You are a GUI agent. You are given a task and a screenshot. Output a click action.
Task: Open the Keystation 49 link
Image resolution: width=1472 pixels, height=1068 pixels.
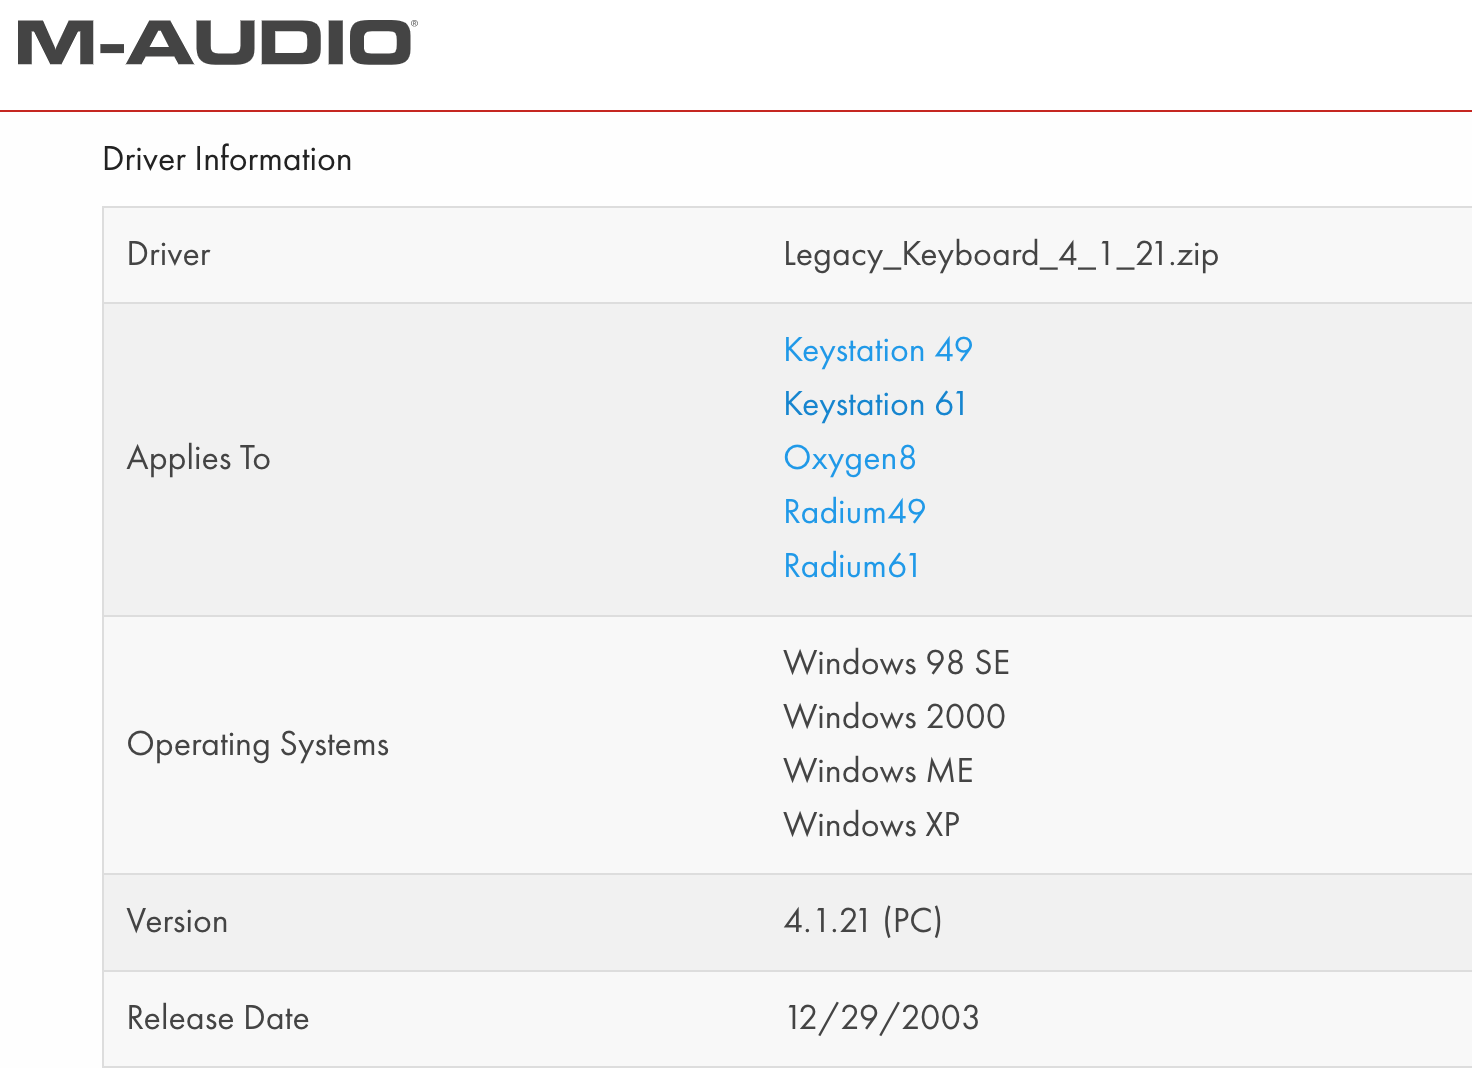[878, 350]
